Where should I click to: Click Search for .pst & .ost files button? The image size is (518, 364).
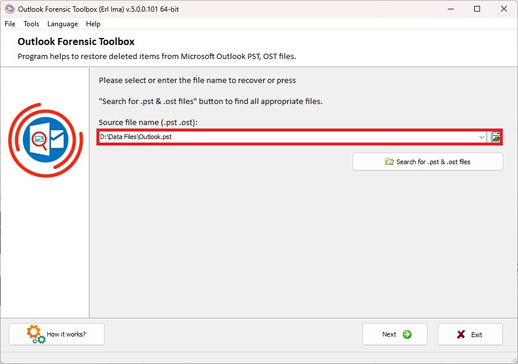pos(428,162)
